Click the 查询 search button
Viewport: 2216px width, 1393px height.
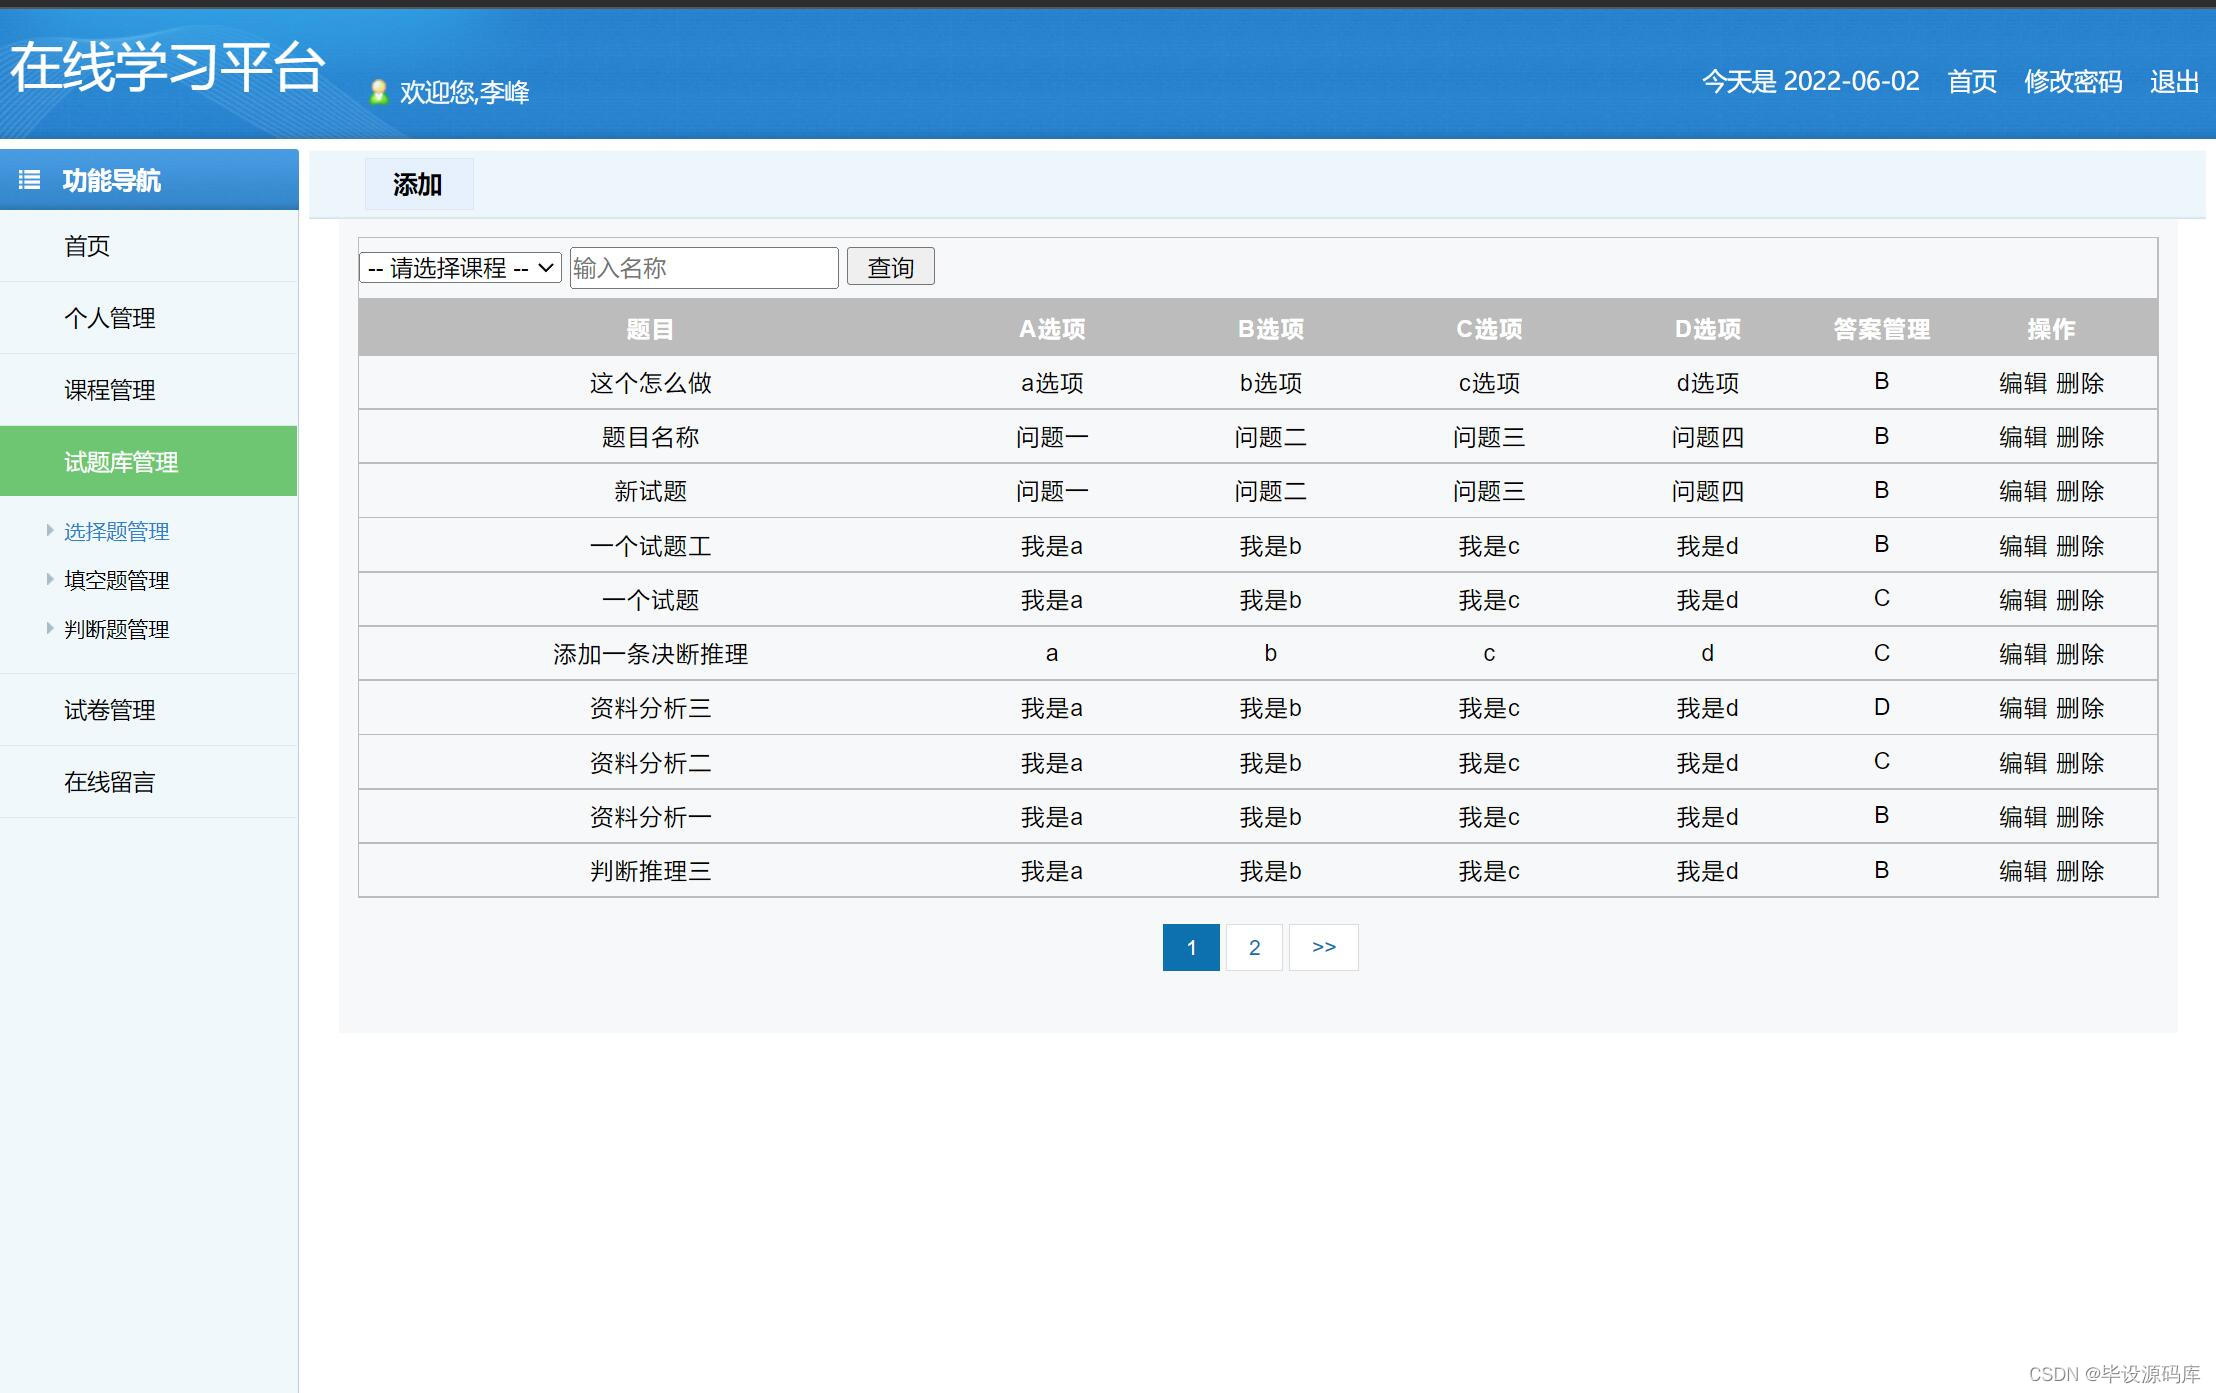[890, 267]
